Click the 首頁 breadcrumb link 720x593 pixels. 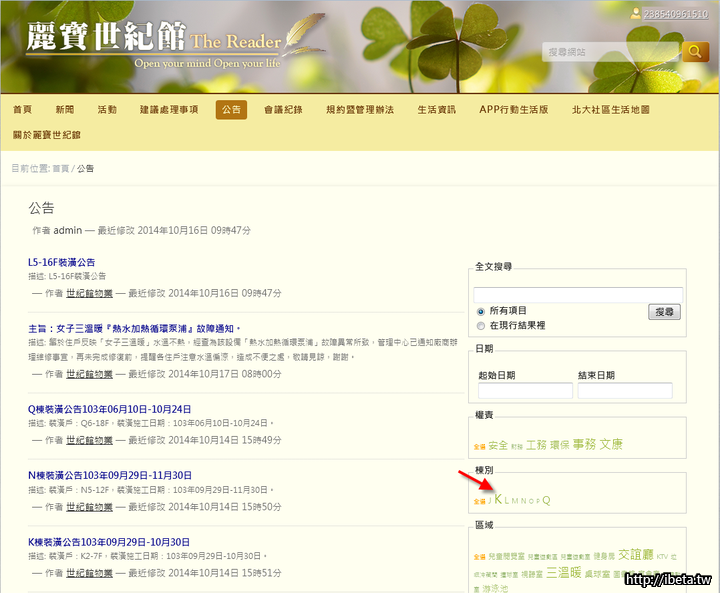tap(61, 169)
